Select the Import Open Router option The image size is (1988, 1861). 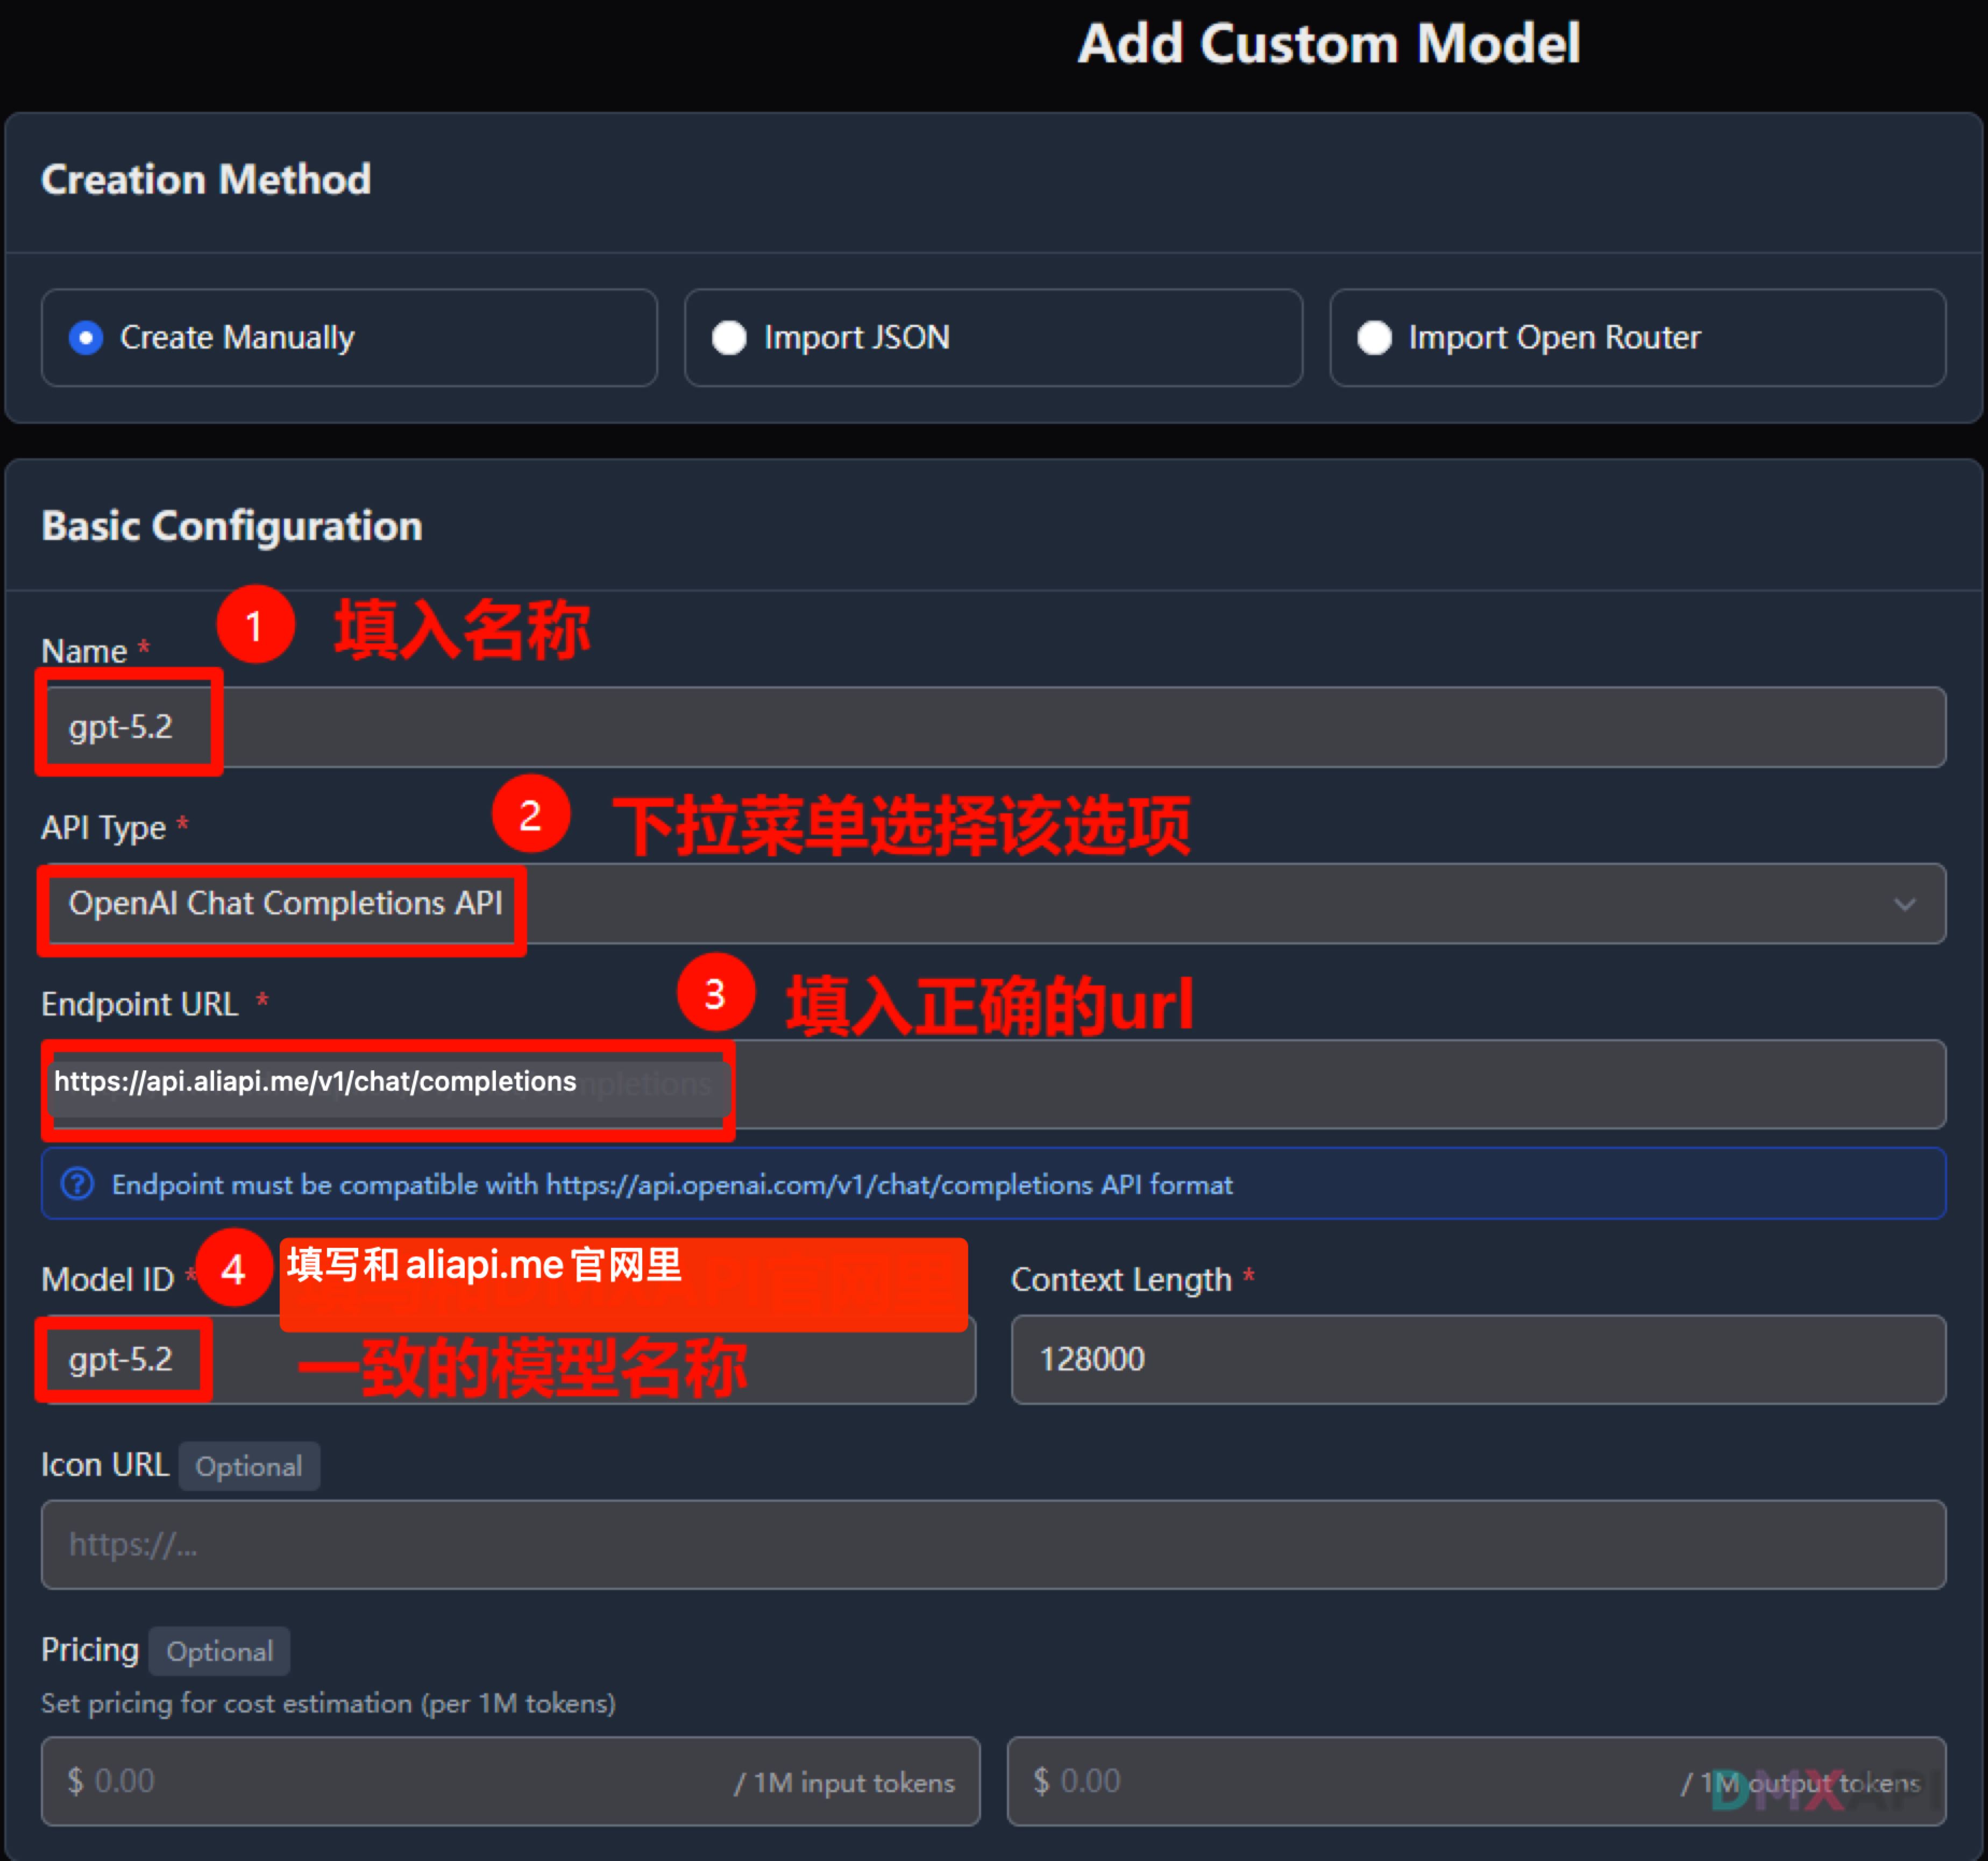(1637, 338)
